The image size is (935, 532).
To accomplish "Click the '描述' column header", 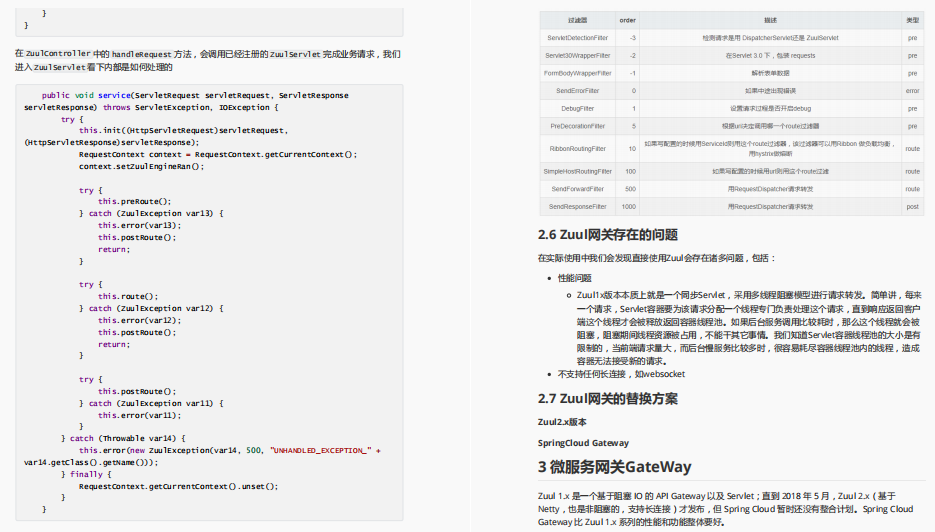I will [770, 20].
